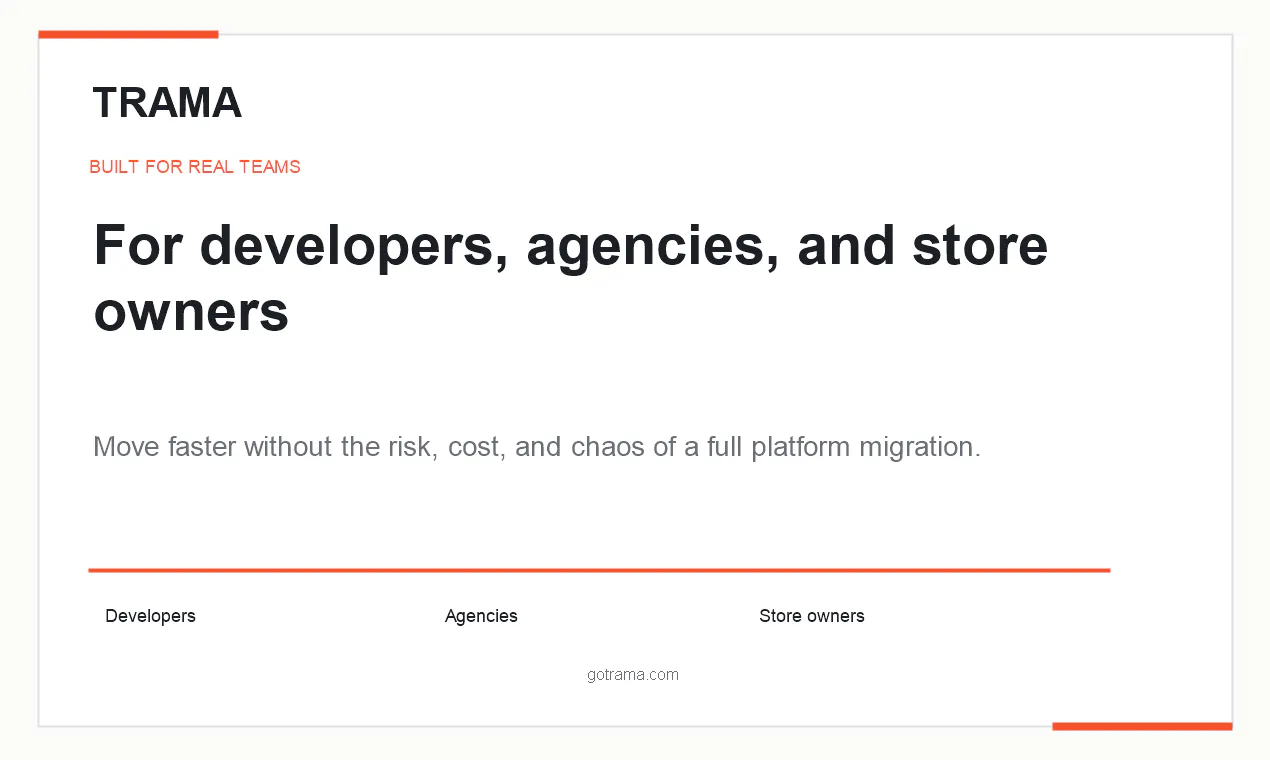This screenshot has height=760, width=1270.
Task: Click the 'Move faster without the risk' subtitle
Action: [x=537, y=446]
